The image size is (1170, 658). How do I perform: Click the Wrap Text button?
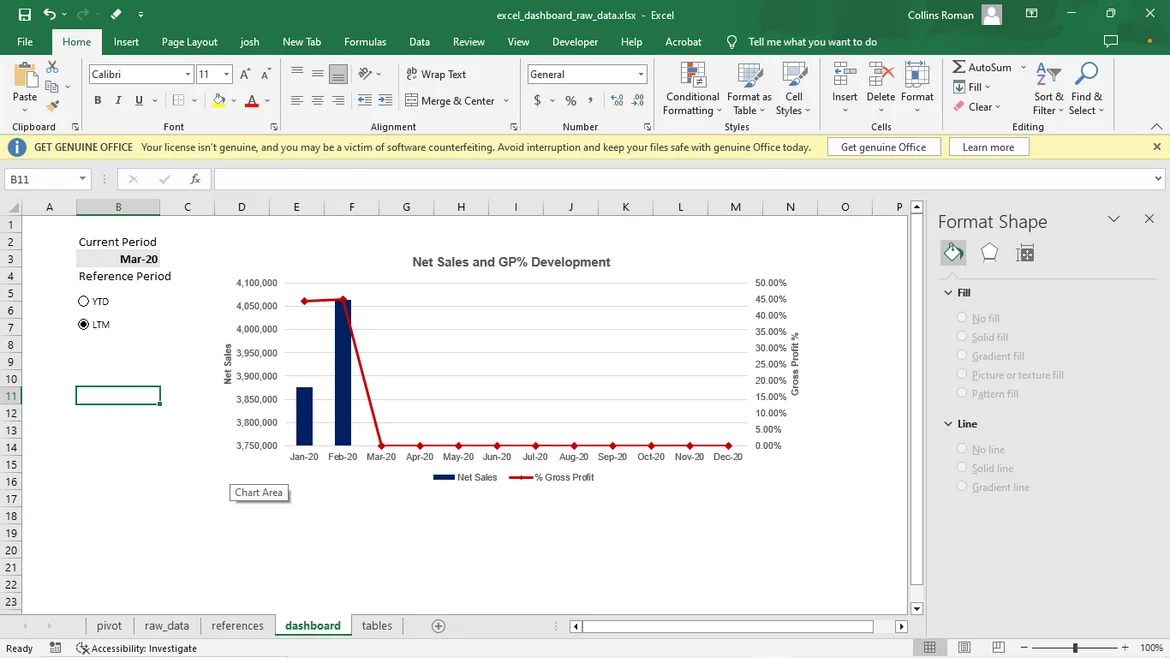(x=436, y=74)
